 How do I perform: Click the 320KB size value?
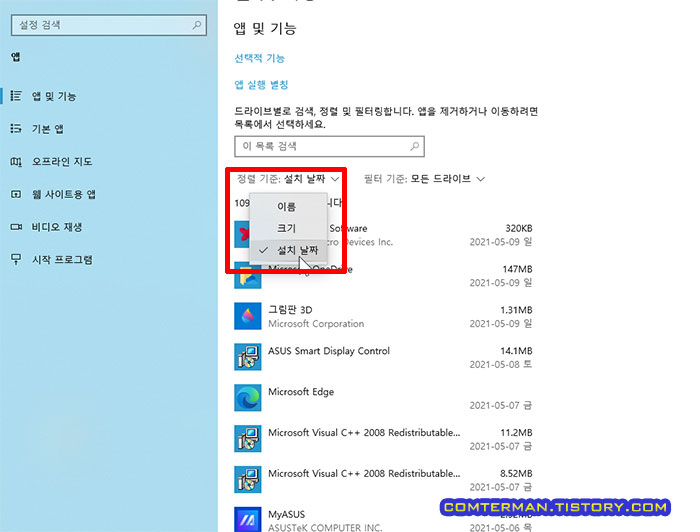pos(519,228)
